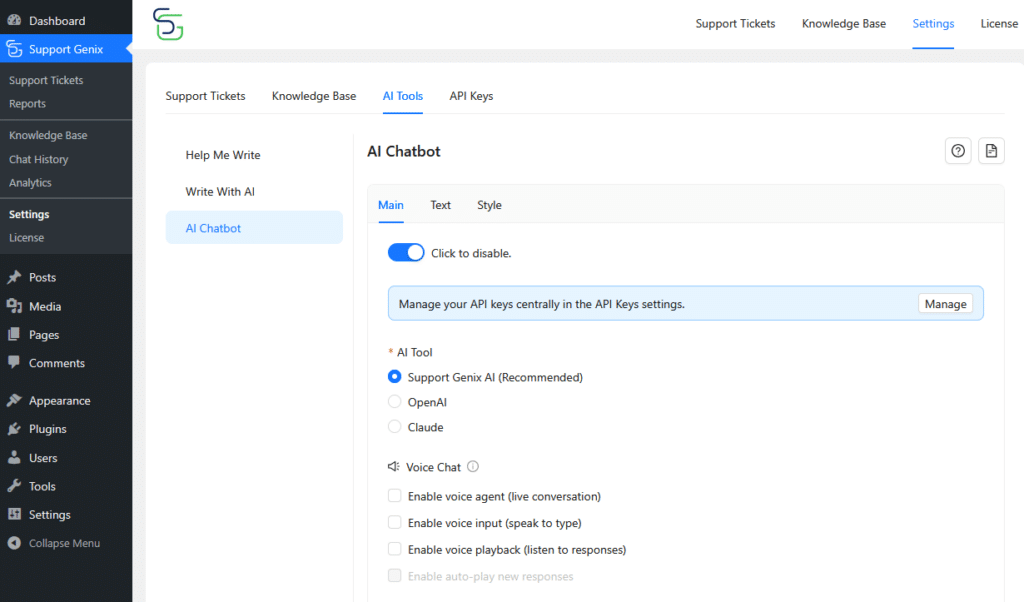Click the documentation file icon

pos(991,151)
